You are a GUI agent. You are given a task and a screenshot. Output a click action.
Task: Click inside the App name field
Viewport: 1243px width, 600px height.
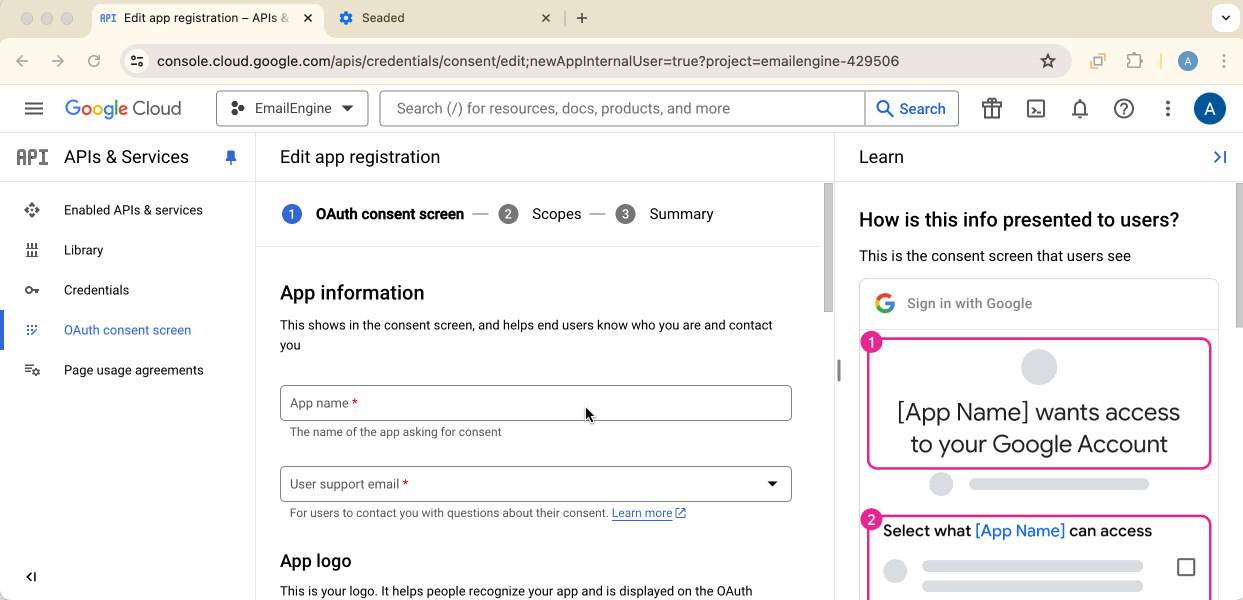pos(536,402)
